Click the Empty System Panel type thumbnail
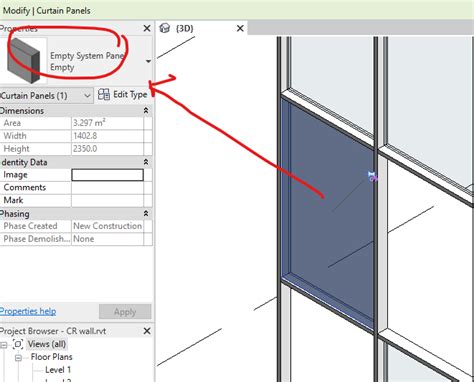The width and height of the screenshot is (474, 382). click(x=24, y=60)
